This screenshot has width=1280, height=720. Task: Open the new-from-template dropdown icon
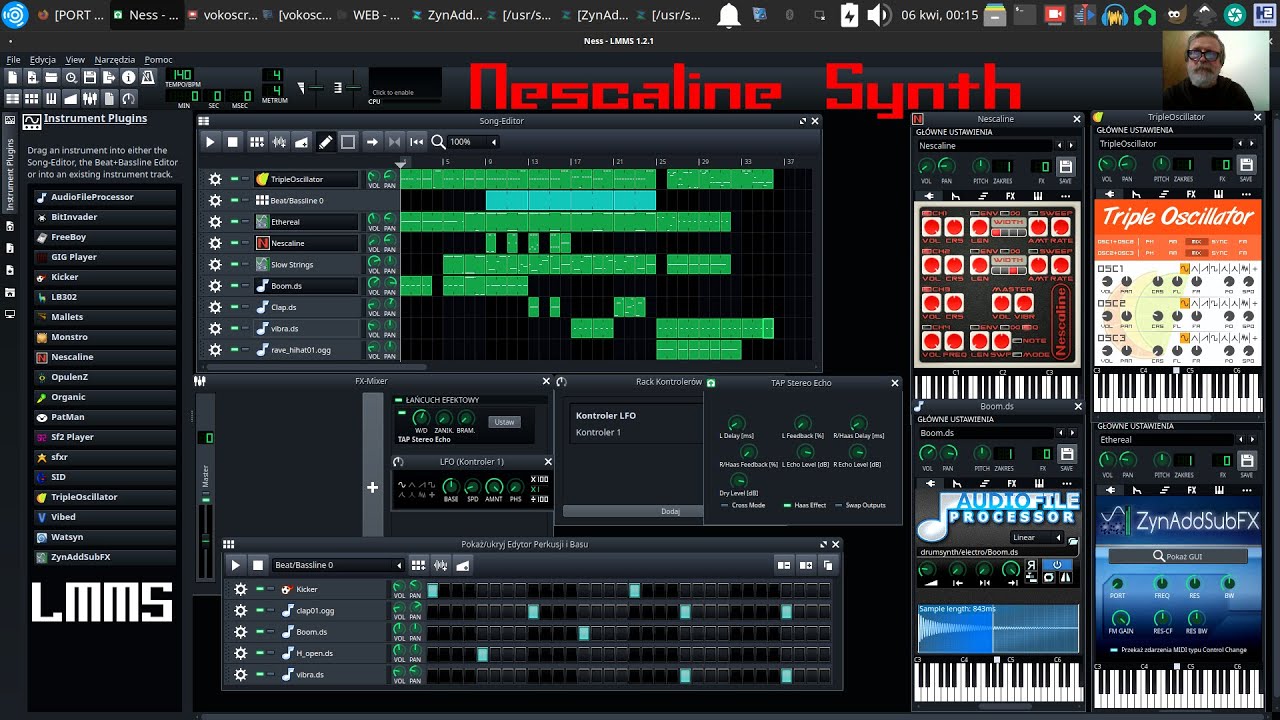[32, 77]
